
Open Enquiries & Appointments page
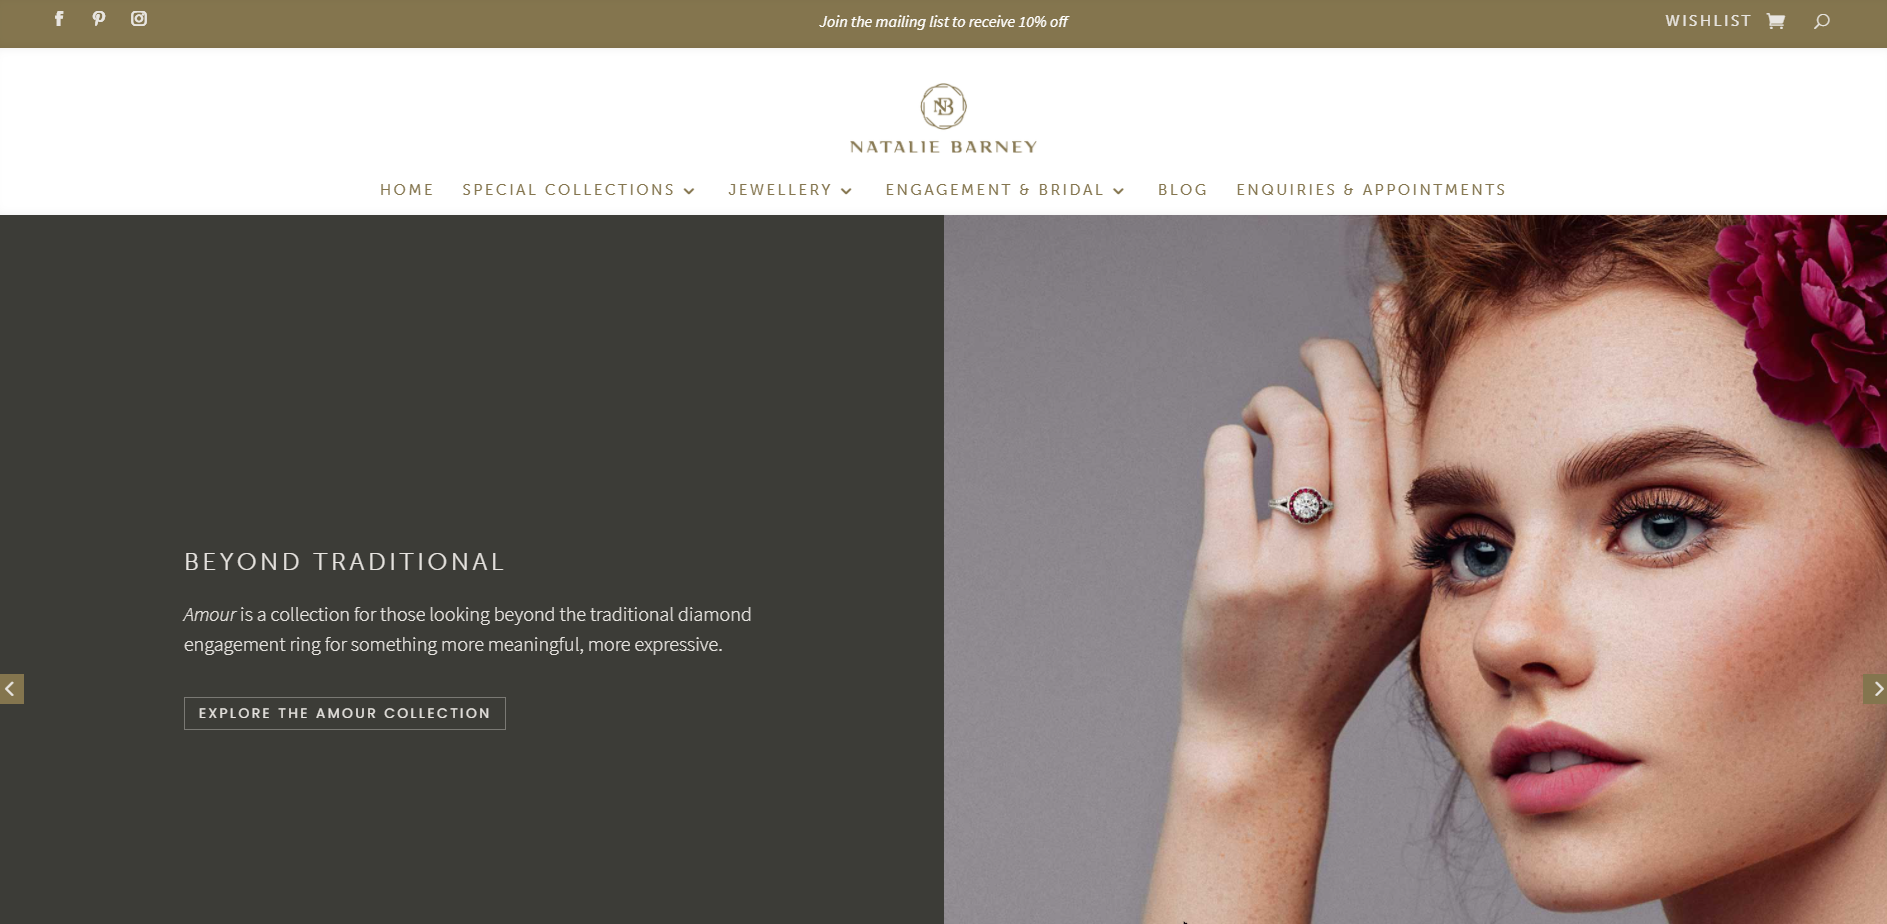[1371, 190]
